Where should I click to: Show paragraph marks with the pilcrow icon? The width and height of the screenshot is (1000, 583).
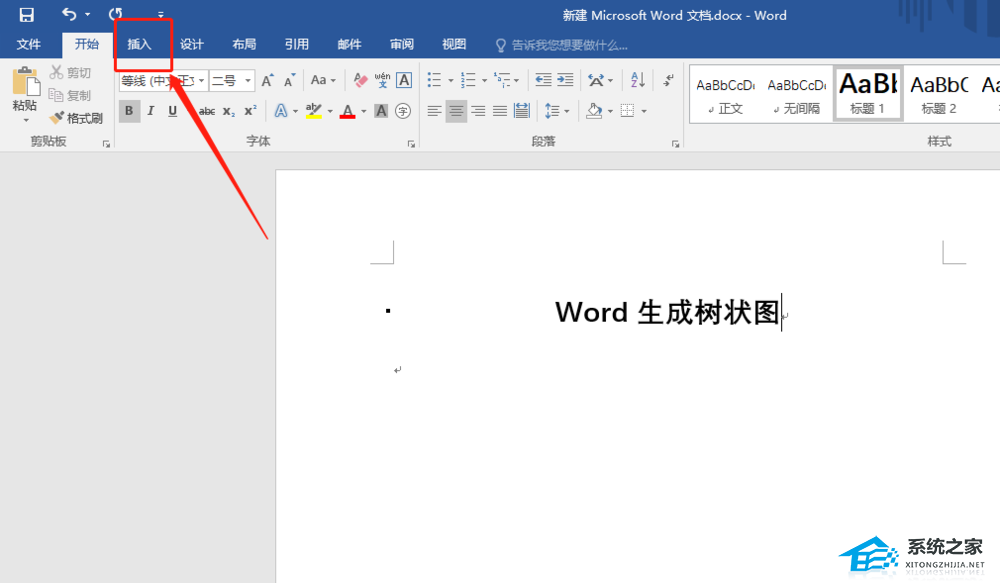pyautogui.click(x=667, y=81)
